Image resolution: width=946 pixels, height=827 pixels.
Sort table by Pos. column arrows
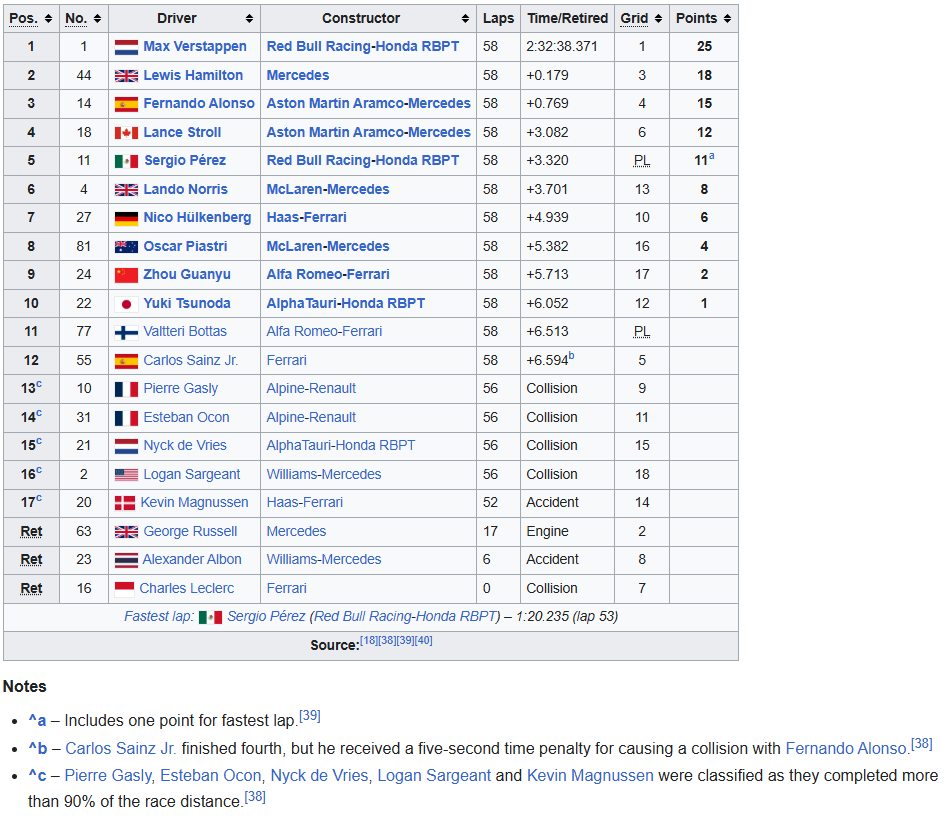(48, 19)
